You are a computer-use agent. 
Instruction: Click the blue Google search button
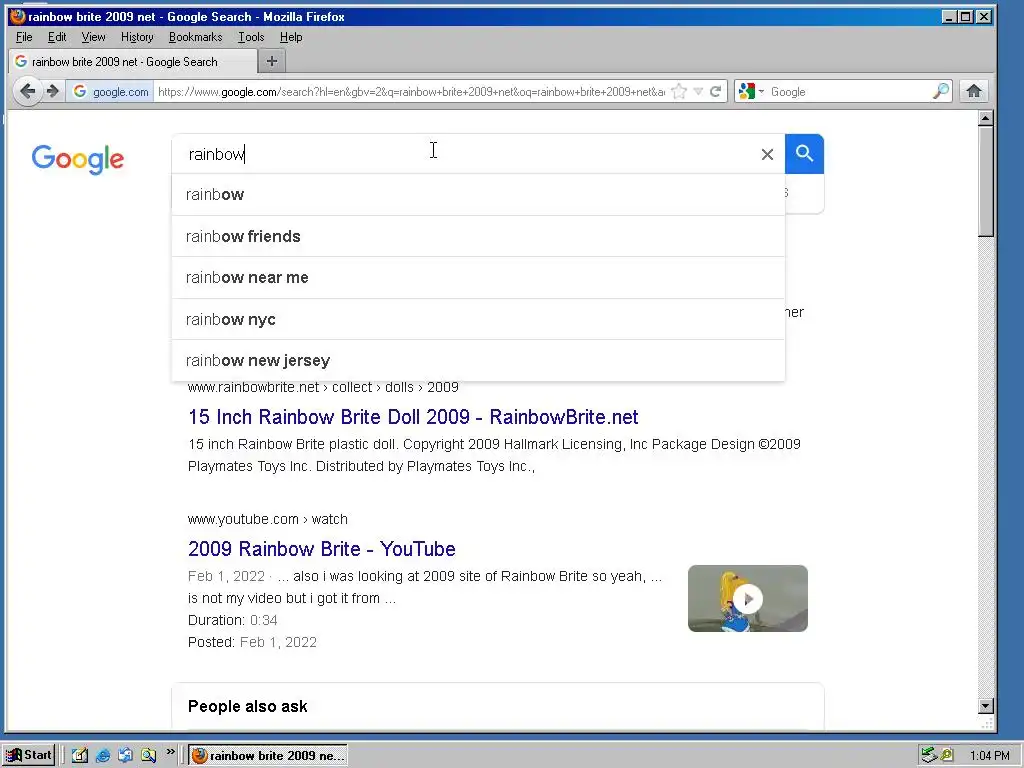click(804, 154)
